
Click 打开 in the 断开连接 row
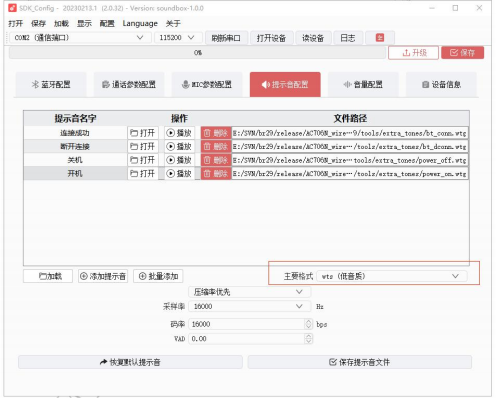(143, 146)
